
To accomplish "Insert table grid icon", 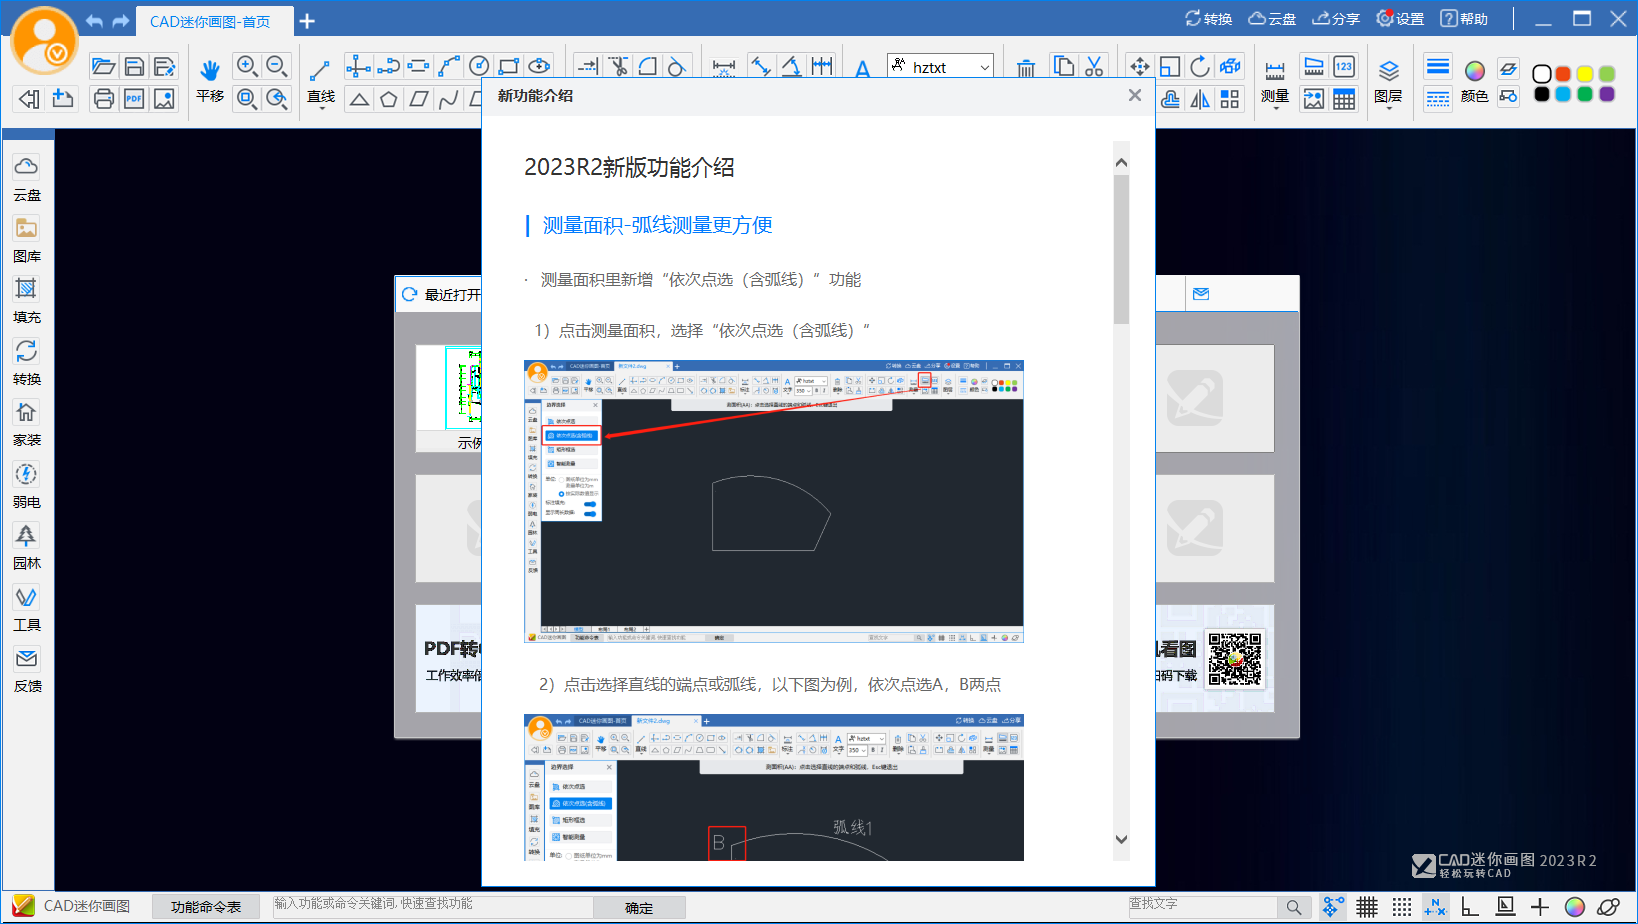I will (1344, 99).
